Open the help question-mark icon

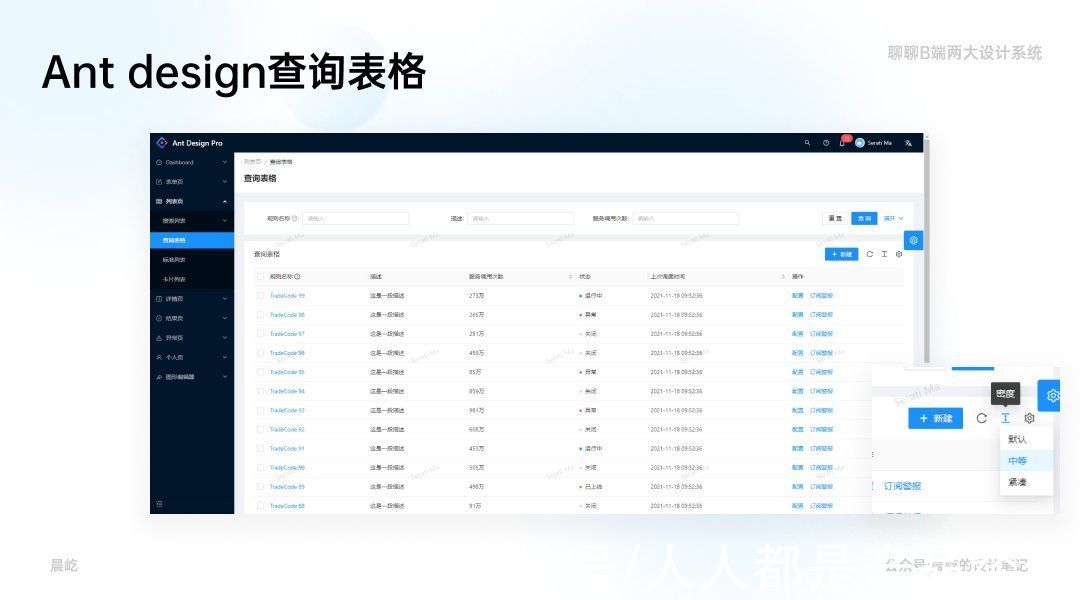click(x=826, y=144)
